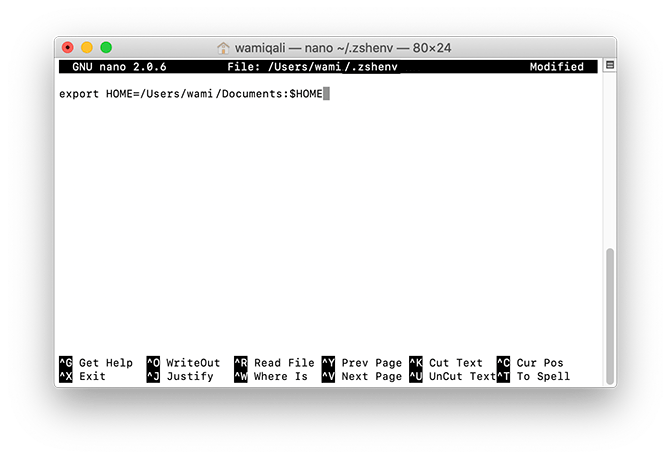Click the GNU nano 2.0.6 header text
This screenshot has width=670, height=458.
click(119, 67)
